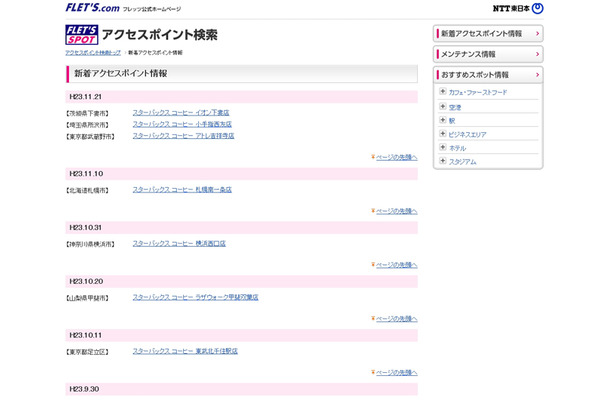The image size is (610, 400).
Task: Open 新着アクセスポイント情報 sidebar menu
Action: click(x=488, y=34)
